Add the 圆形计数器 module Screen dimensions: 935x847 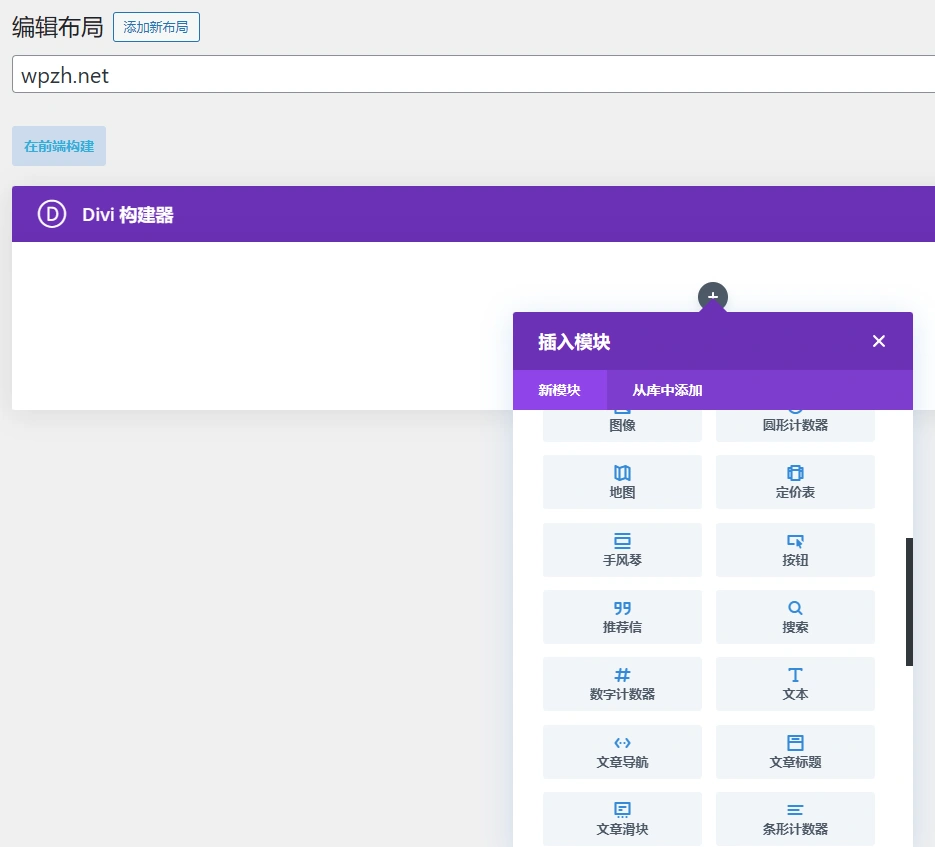point(794,417)
